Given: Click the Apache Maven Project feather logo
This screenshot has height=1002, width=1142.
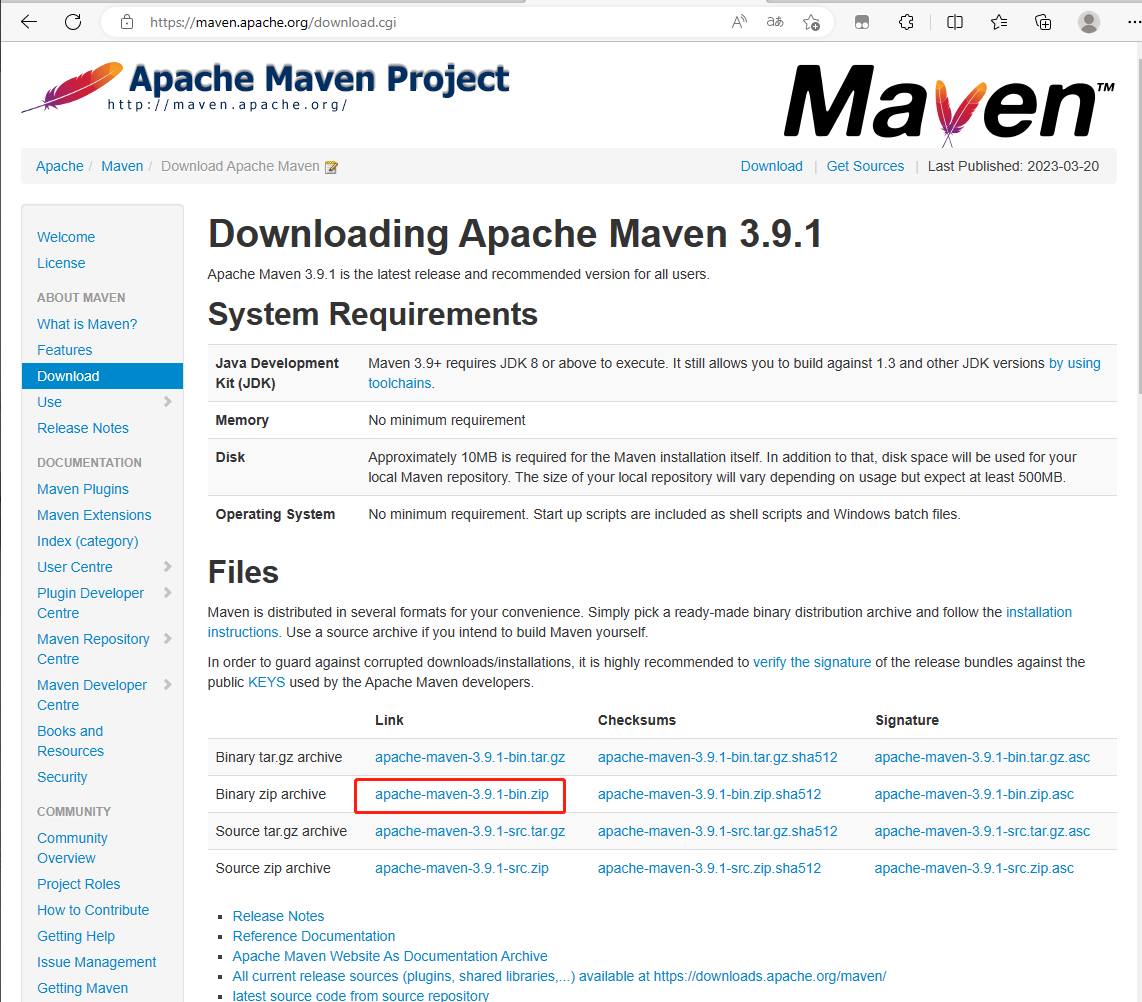Looking at the screenshot, I should [x=266, y=87].
